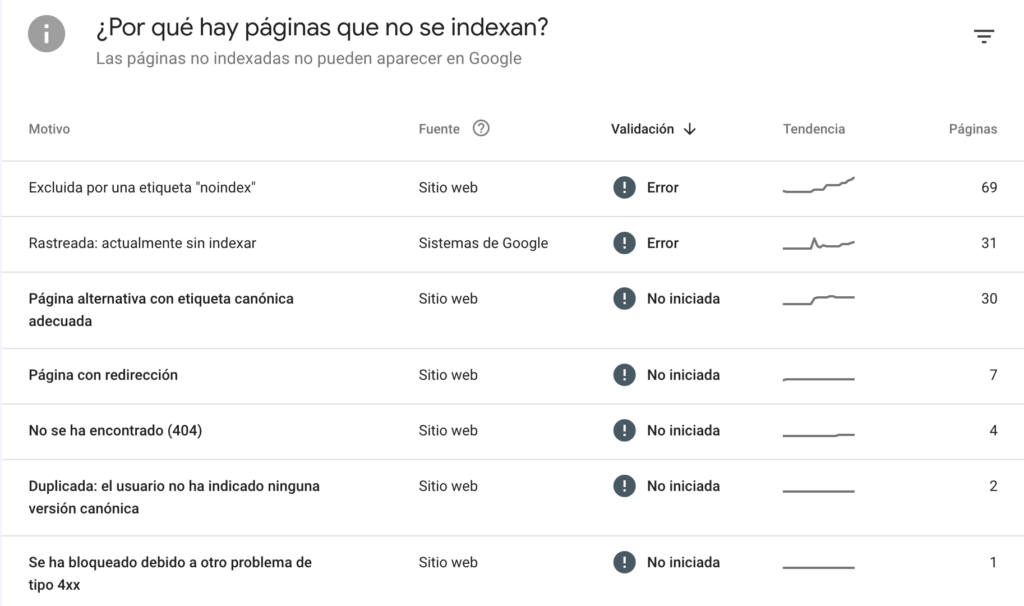Click the Tendencia column header
The image size is (1024, 606).
pyautogui.click(x=814, y=129)
